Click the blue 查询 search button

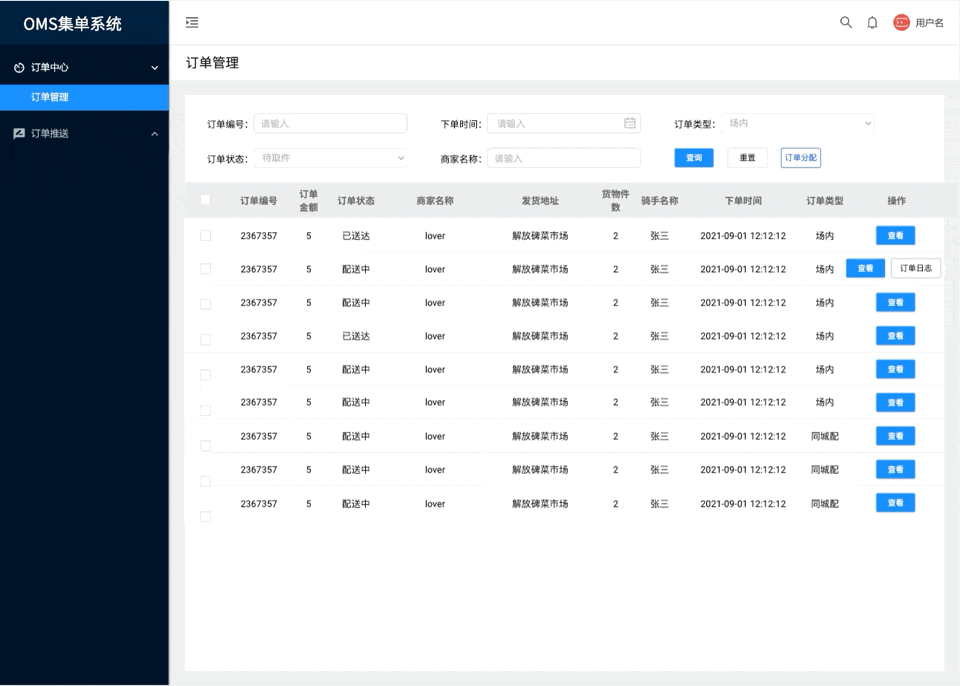tap(694, 157)
